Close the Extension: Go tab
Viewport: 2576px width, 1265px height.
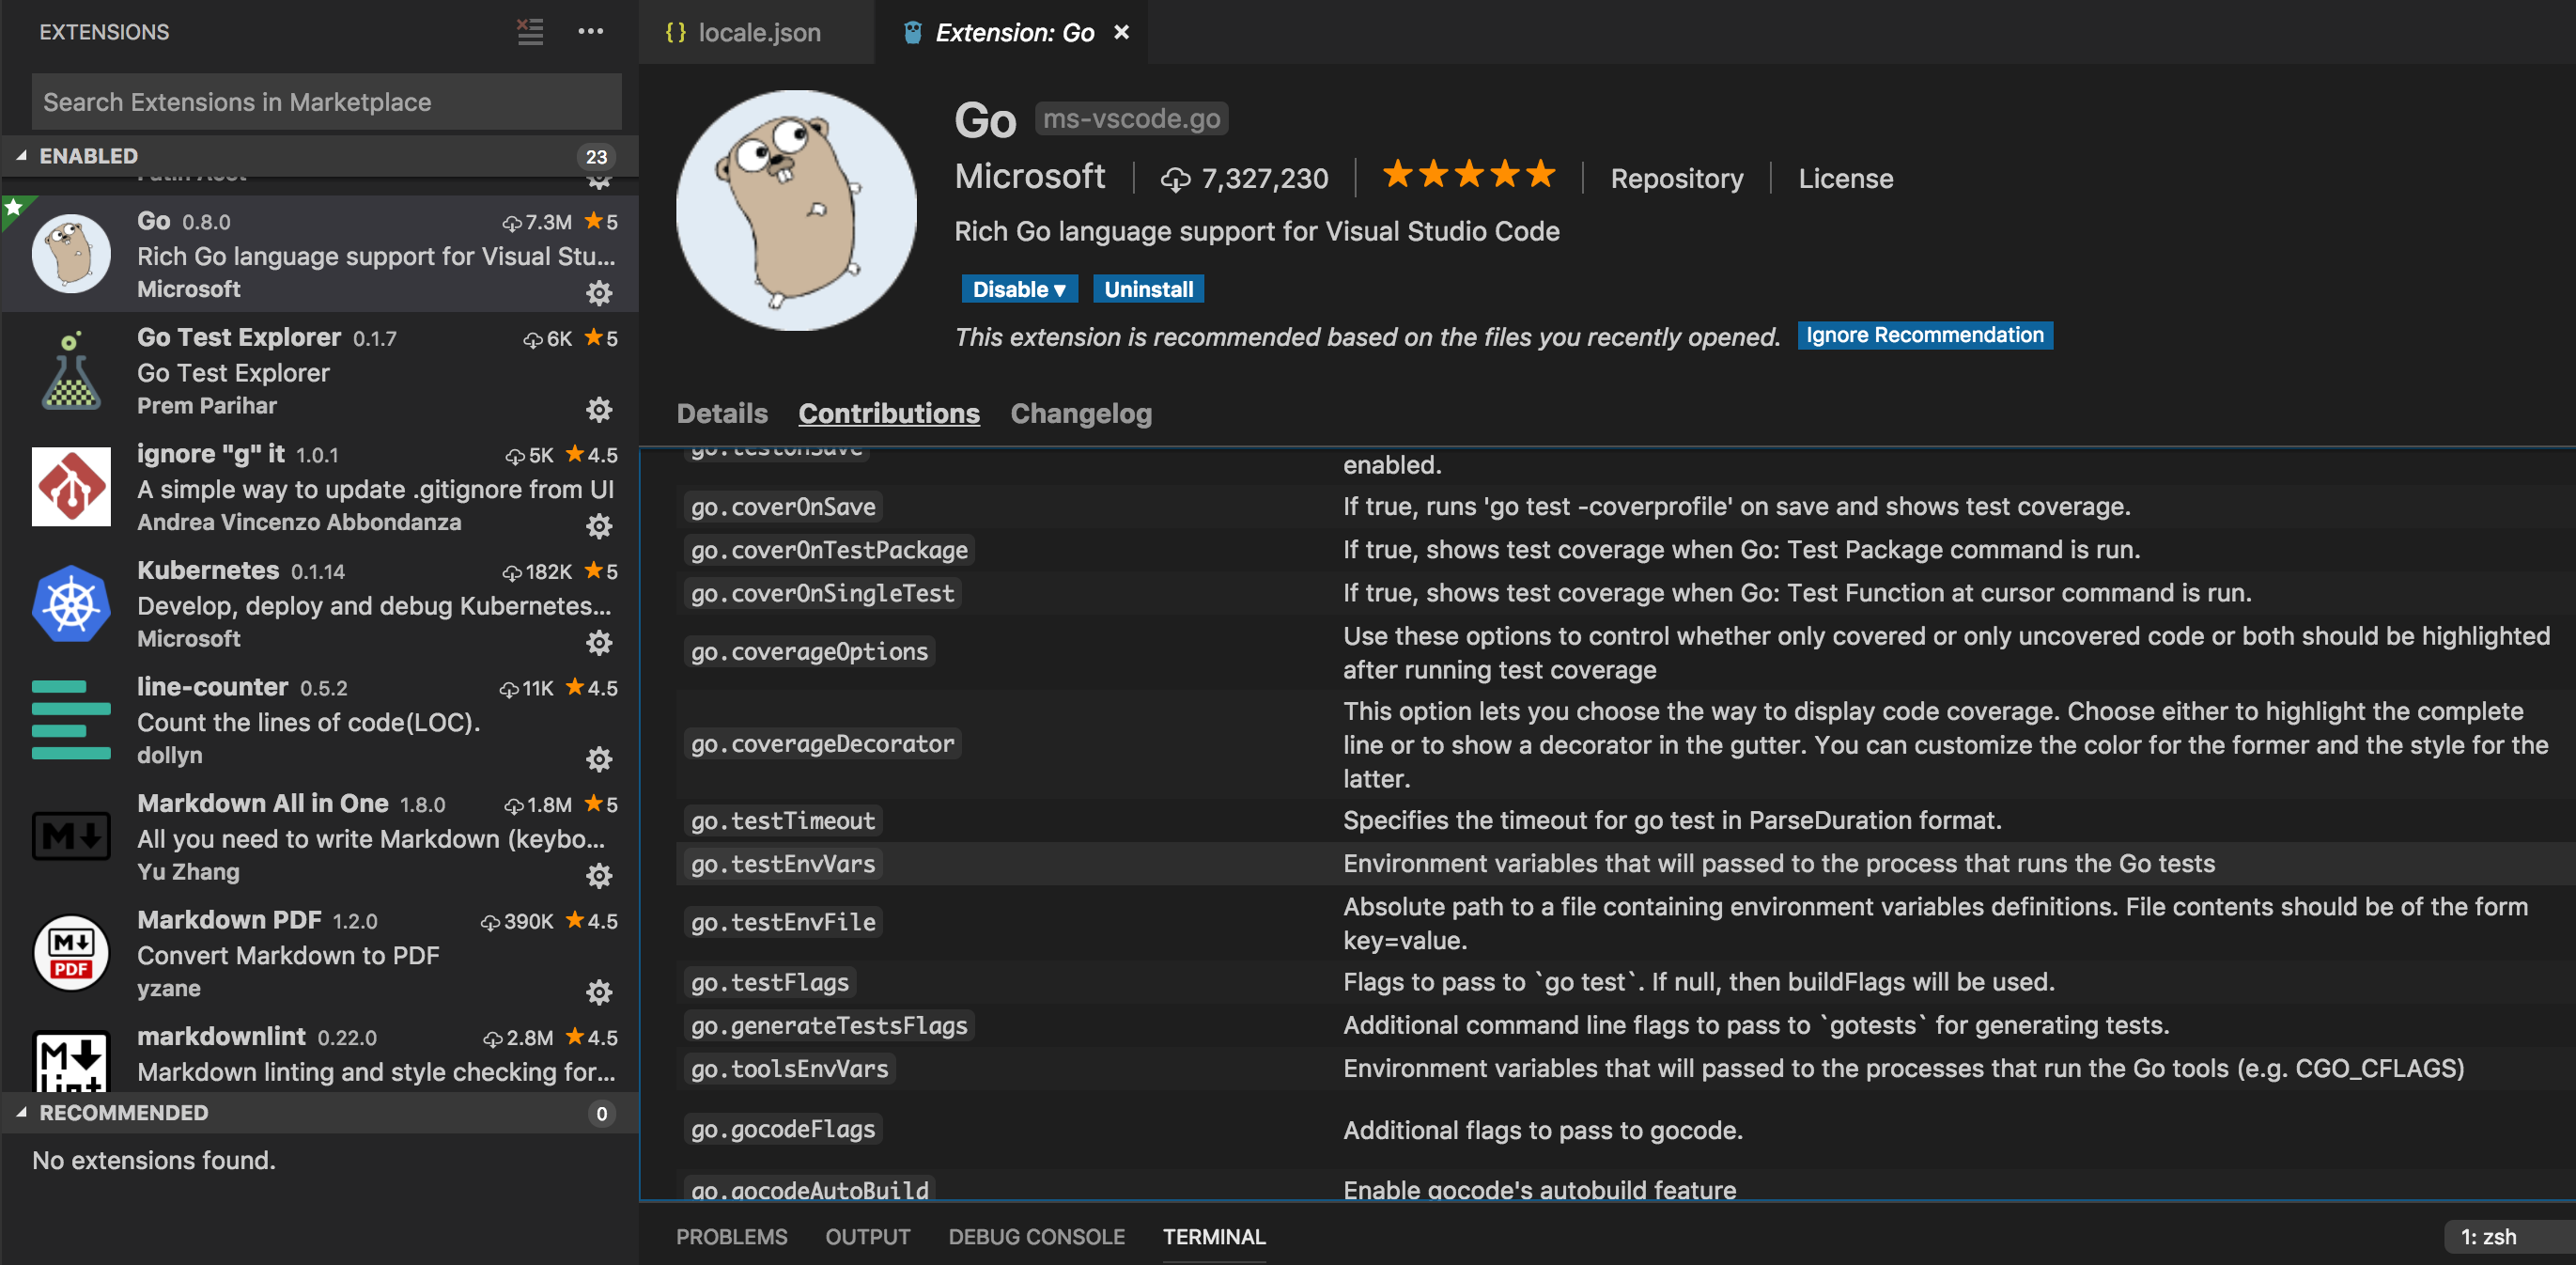pyautogui.click(x=1122, y=32)
